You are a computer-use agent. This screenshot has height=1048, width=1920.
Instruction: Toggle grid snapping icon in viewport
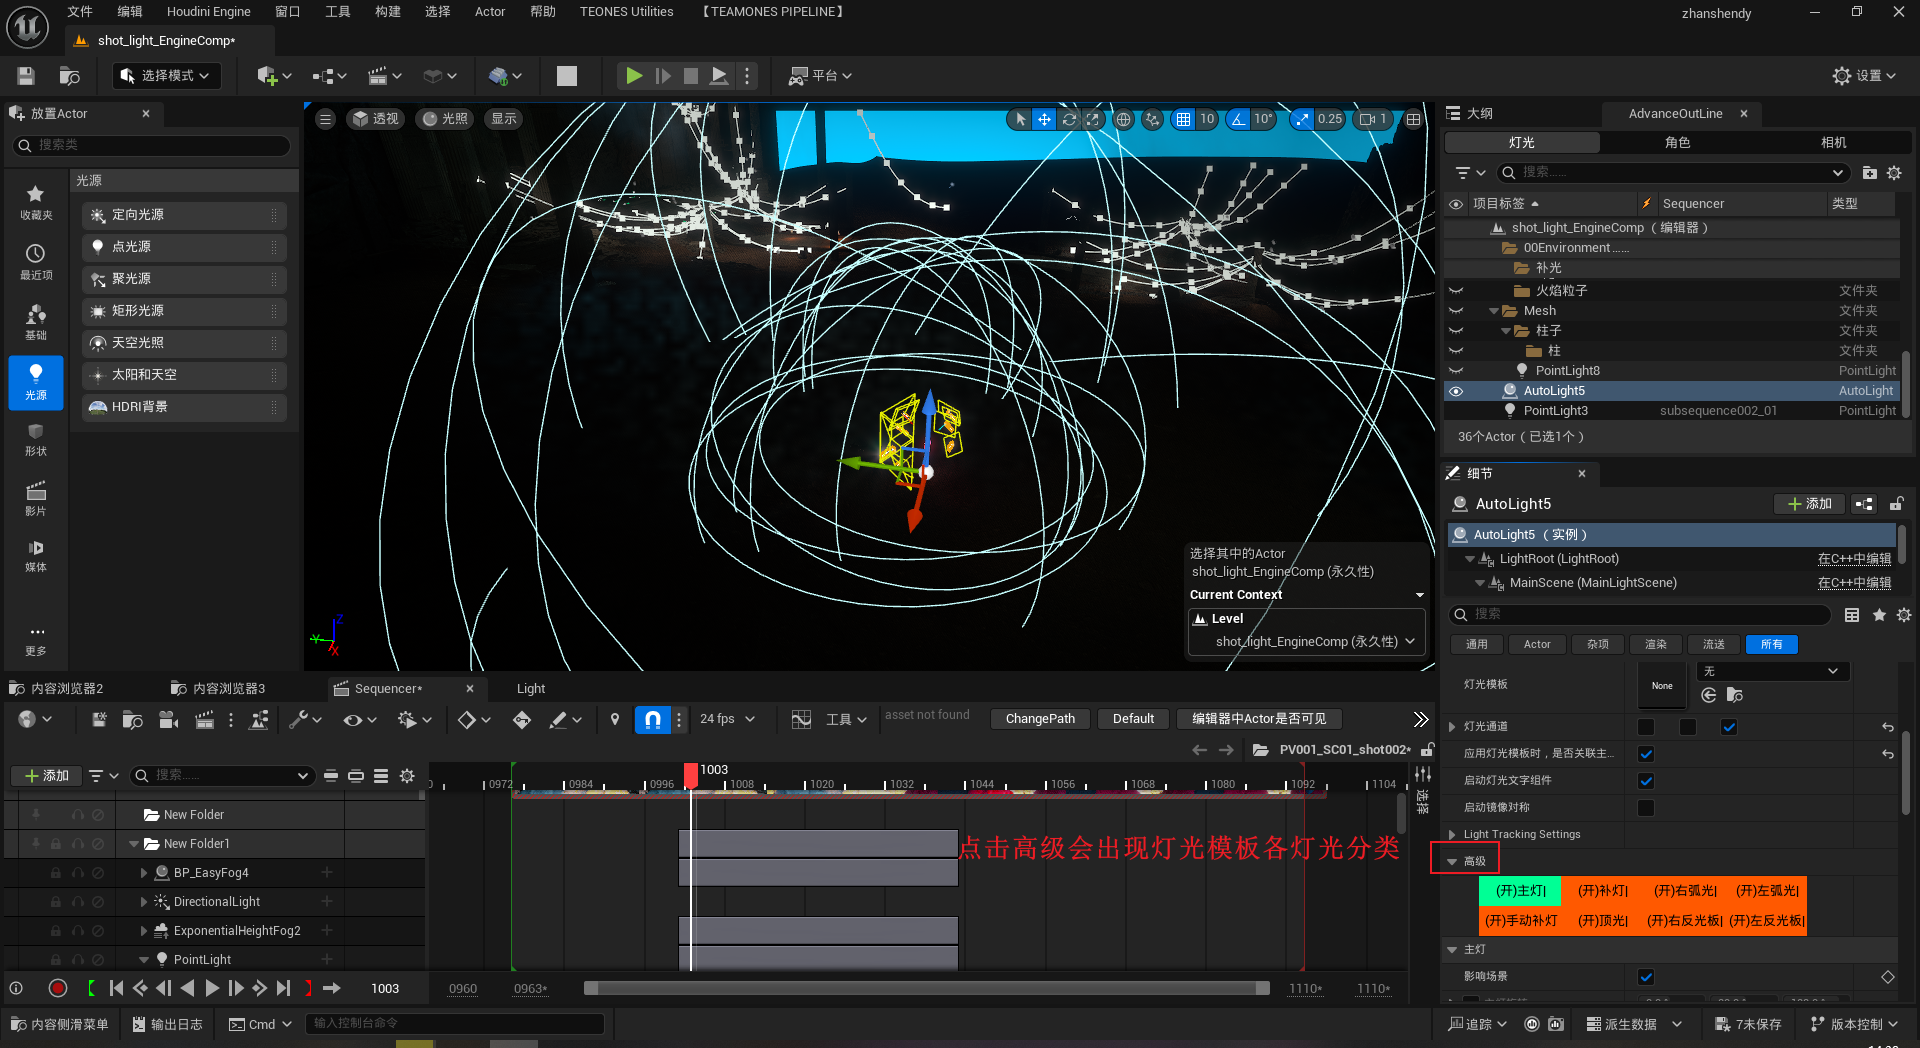pos(1183,119)
